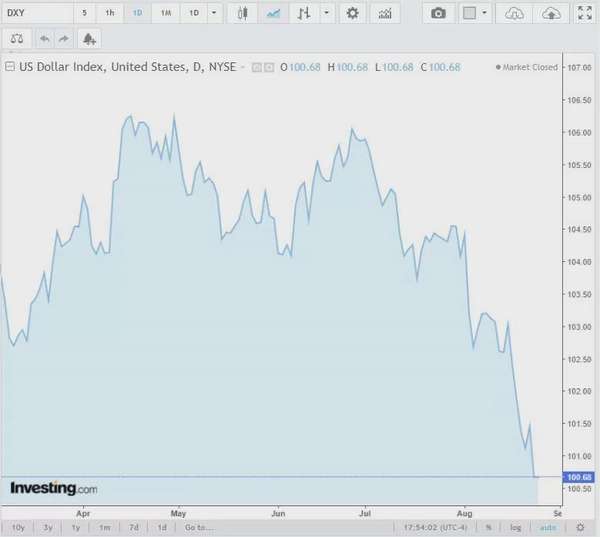600x537 pixels.
Task: Click the 107.00 price axis label
Action: 579,68
